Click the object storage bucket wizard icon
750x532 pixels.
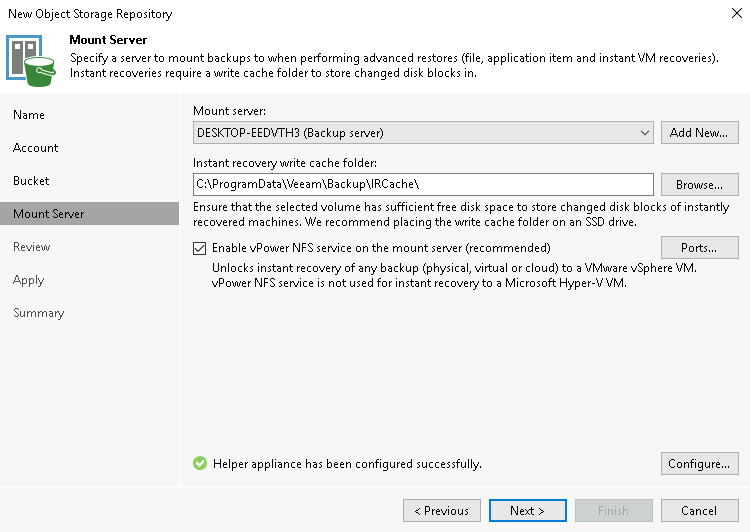(x=31, y=61)
